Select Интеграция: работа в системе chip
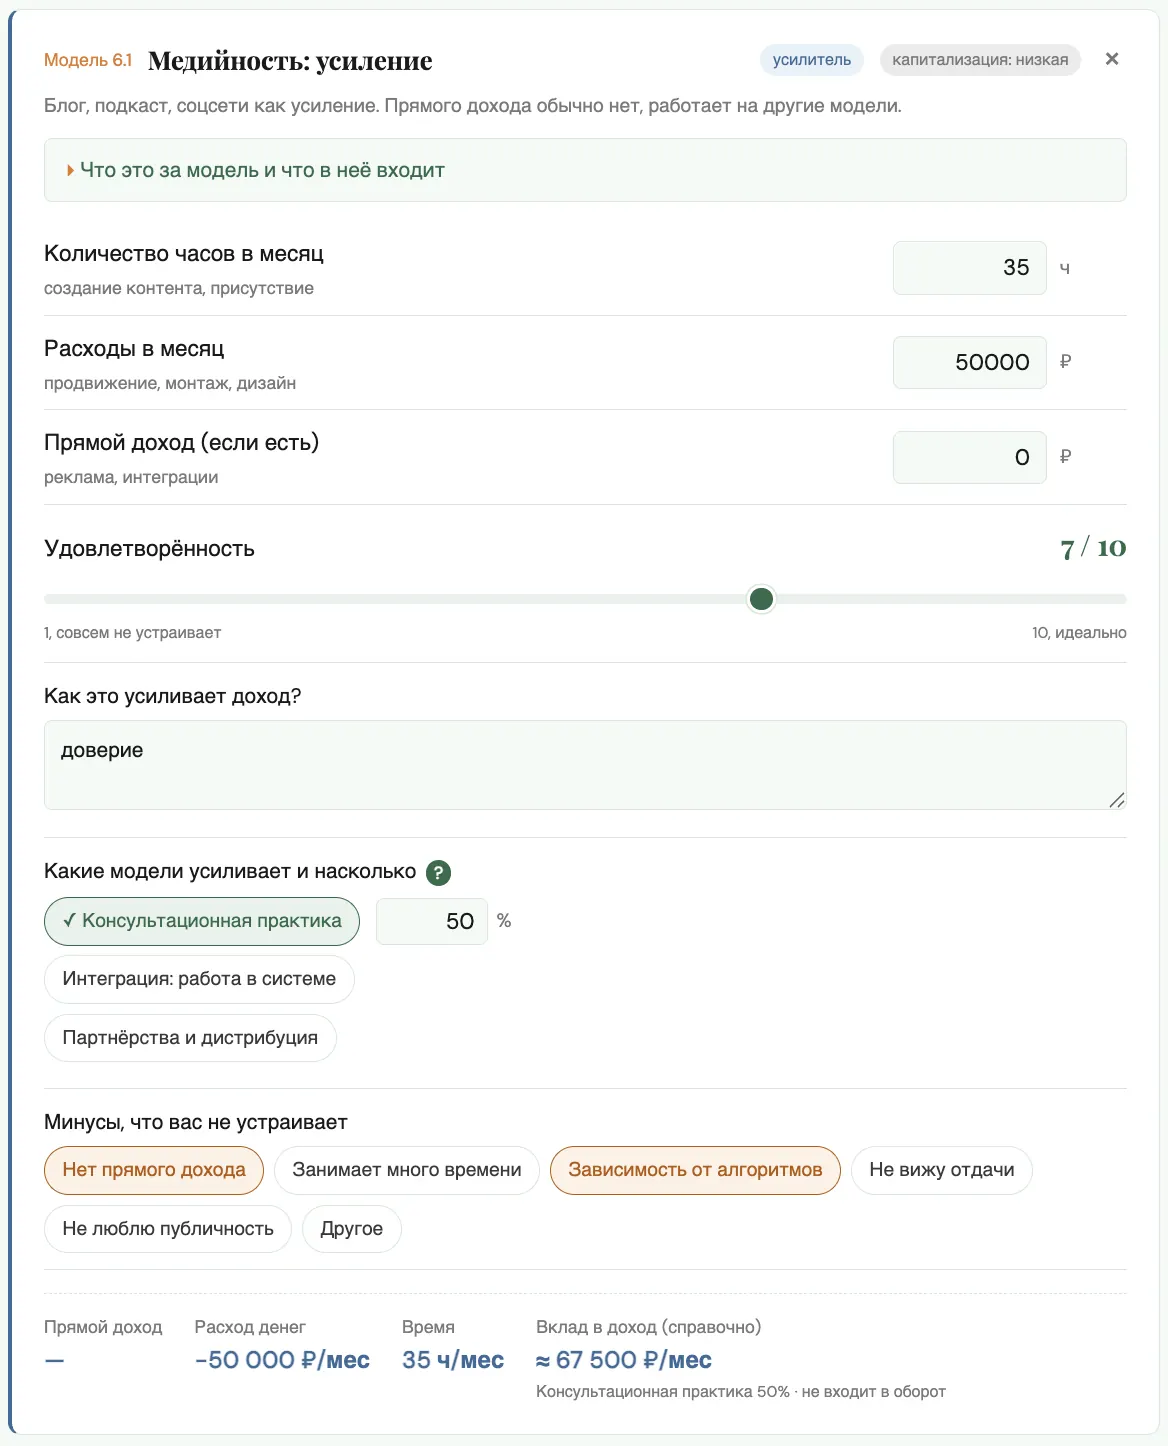Viewport: 1168px width, 1446px height. [x=199, y=979]
